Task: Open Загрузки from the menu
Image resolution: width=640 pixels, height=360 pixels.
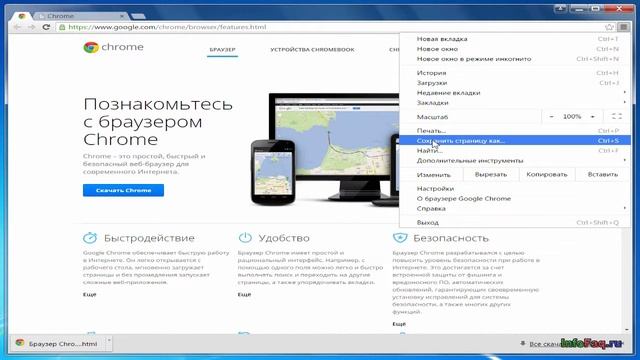Action: click(x=516, y=83)
